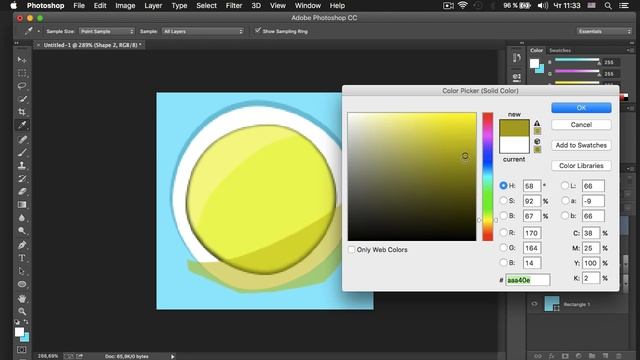Image resolution: width=640 pixels, height=360 pixels.
Task: Select the Clone Stamp tool
Action: (22, 165)
